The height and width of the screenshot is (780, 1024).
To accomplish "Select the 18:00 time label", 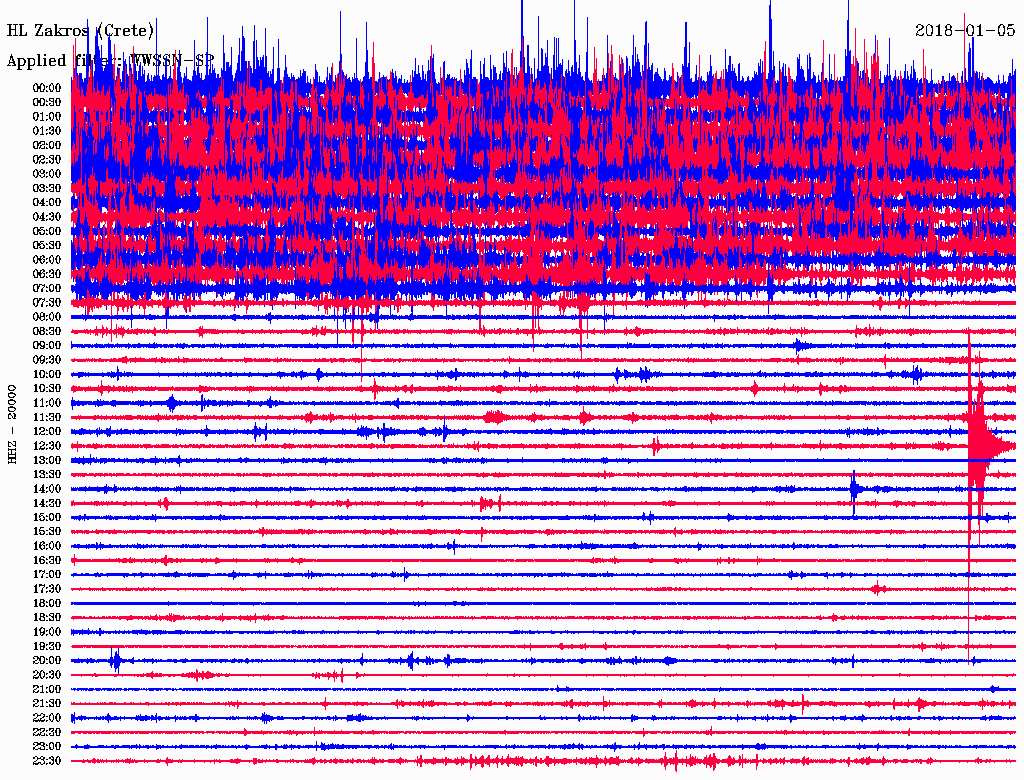I will tap(47, 604).
